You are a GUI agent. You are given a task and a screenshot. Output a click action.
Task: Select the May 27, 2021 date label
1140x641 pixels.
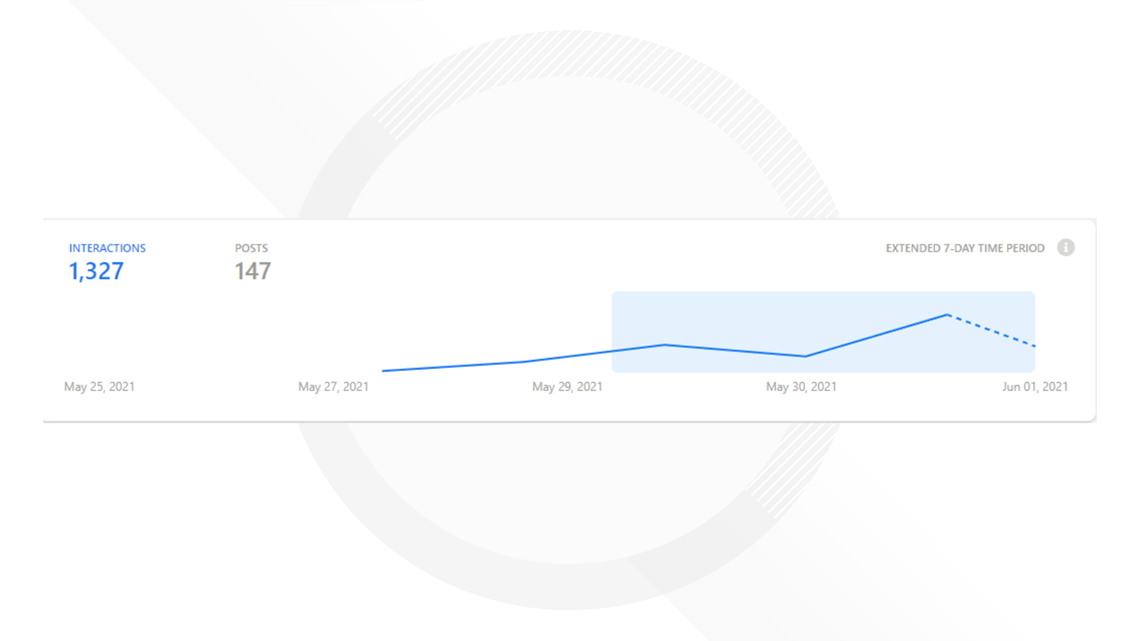coord(333,387)
